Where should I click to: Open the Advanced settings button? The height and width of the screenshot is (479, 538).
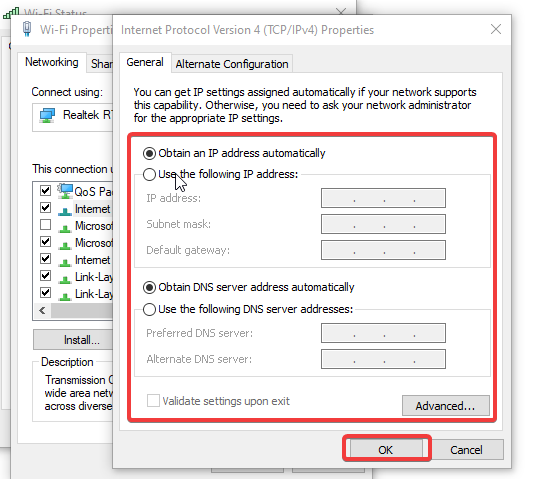(x=445, y=406)
